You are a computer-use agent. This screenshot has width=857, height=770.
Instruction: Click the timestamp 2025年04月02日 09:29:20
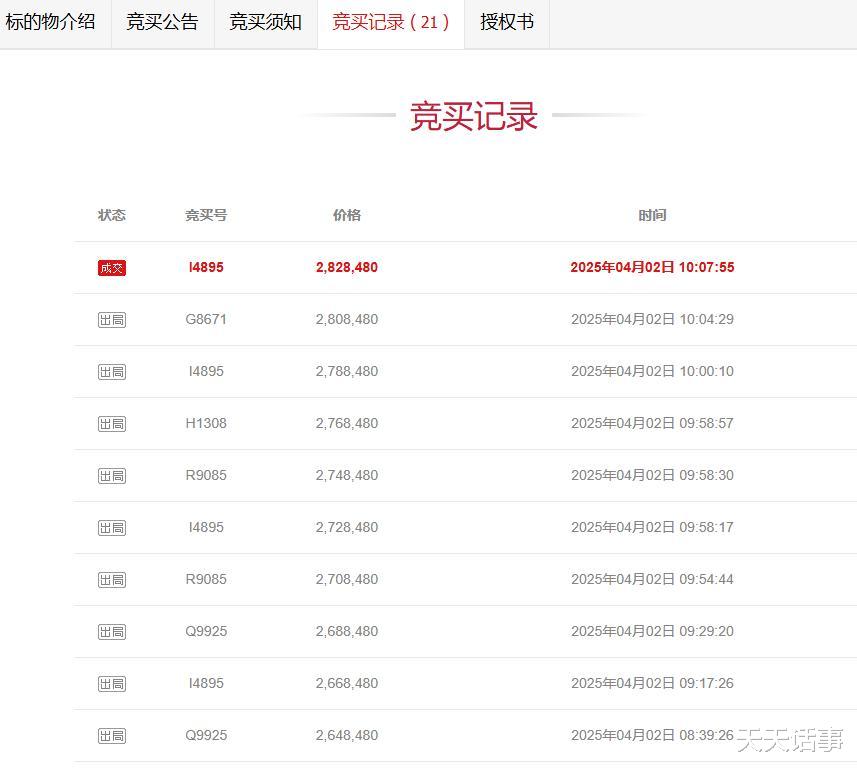pos(653,631)
